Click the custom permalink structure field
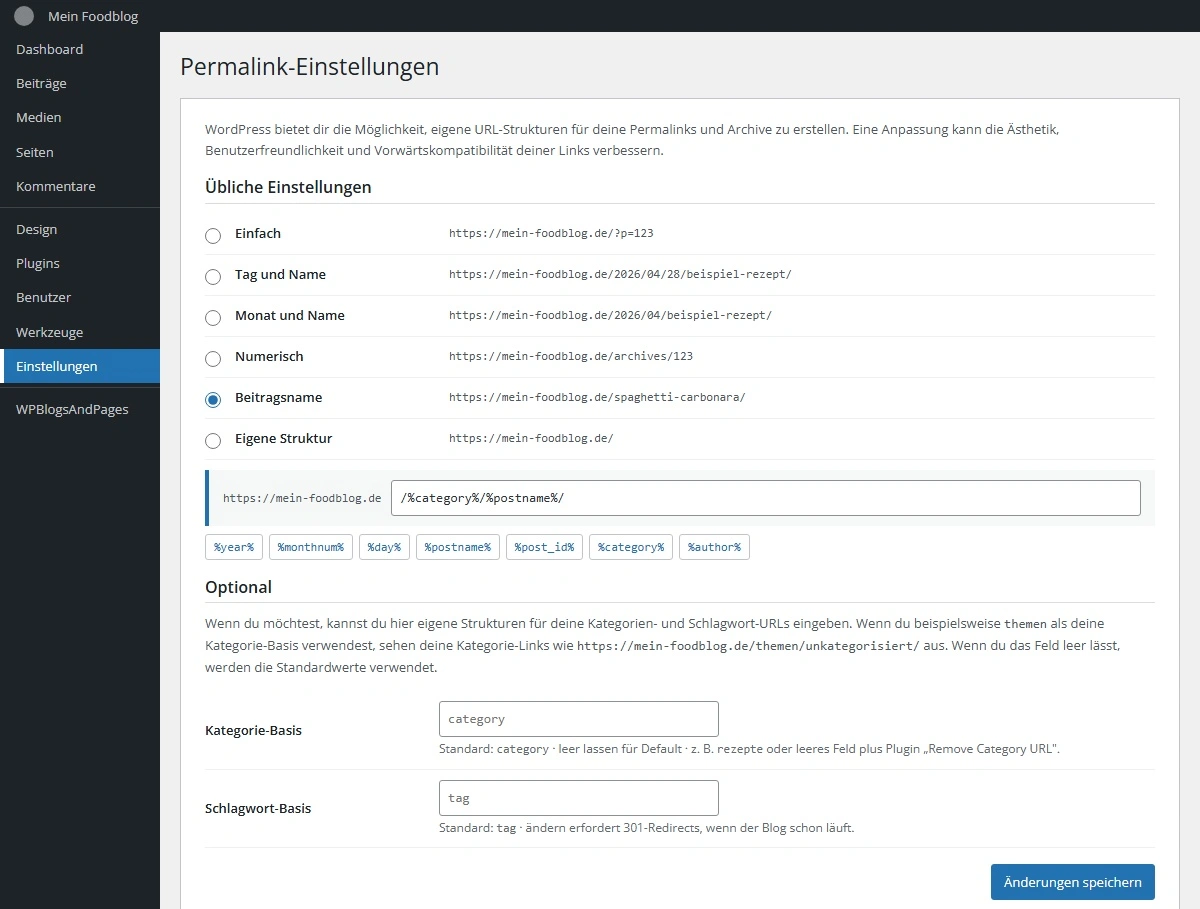Image resolution: width=1200 pixels, height=909 pixels. (766, 498)
